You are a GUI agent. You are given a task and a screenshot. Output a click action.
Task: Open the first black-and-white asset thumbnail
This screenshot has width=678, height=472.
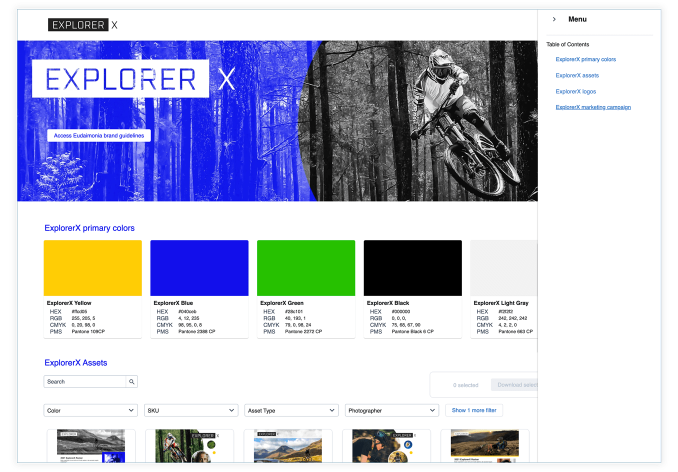(90, 447)
